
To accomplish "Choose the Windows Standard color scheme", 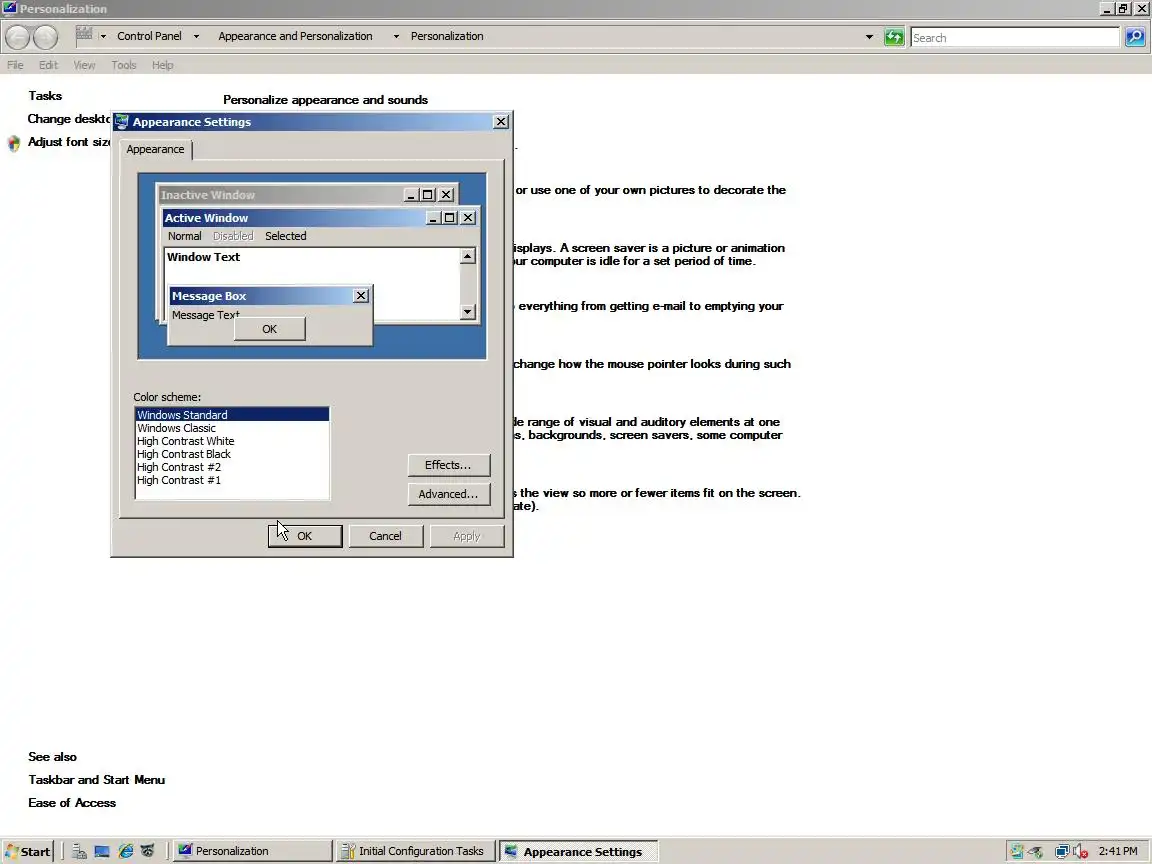I will pos(232,415).
